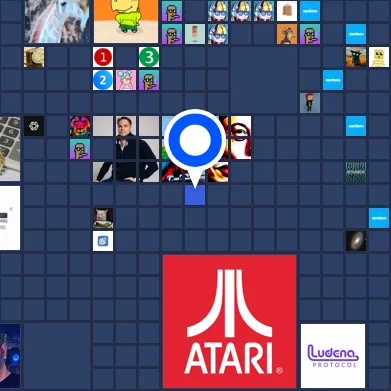Select the blue number 2 tile
This screenshot has width=391, height=391.
click(103, 80)
